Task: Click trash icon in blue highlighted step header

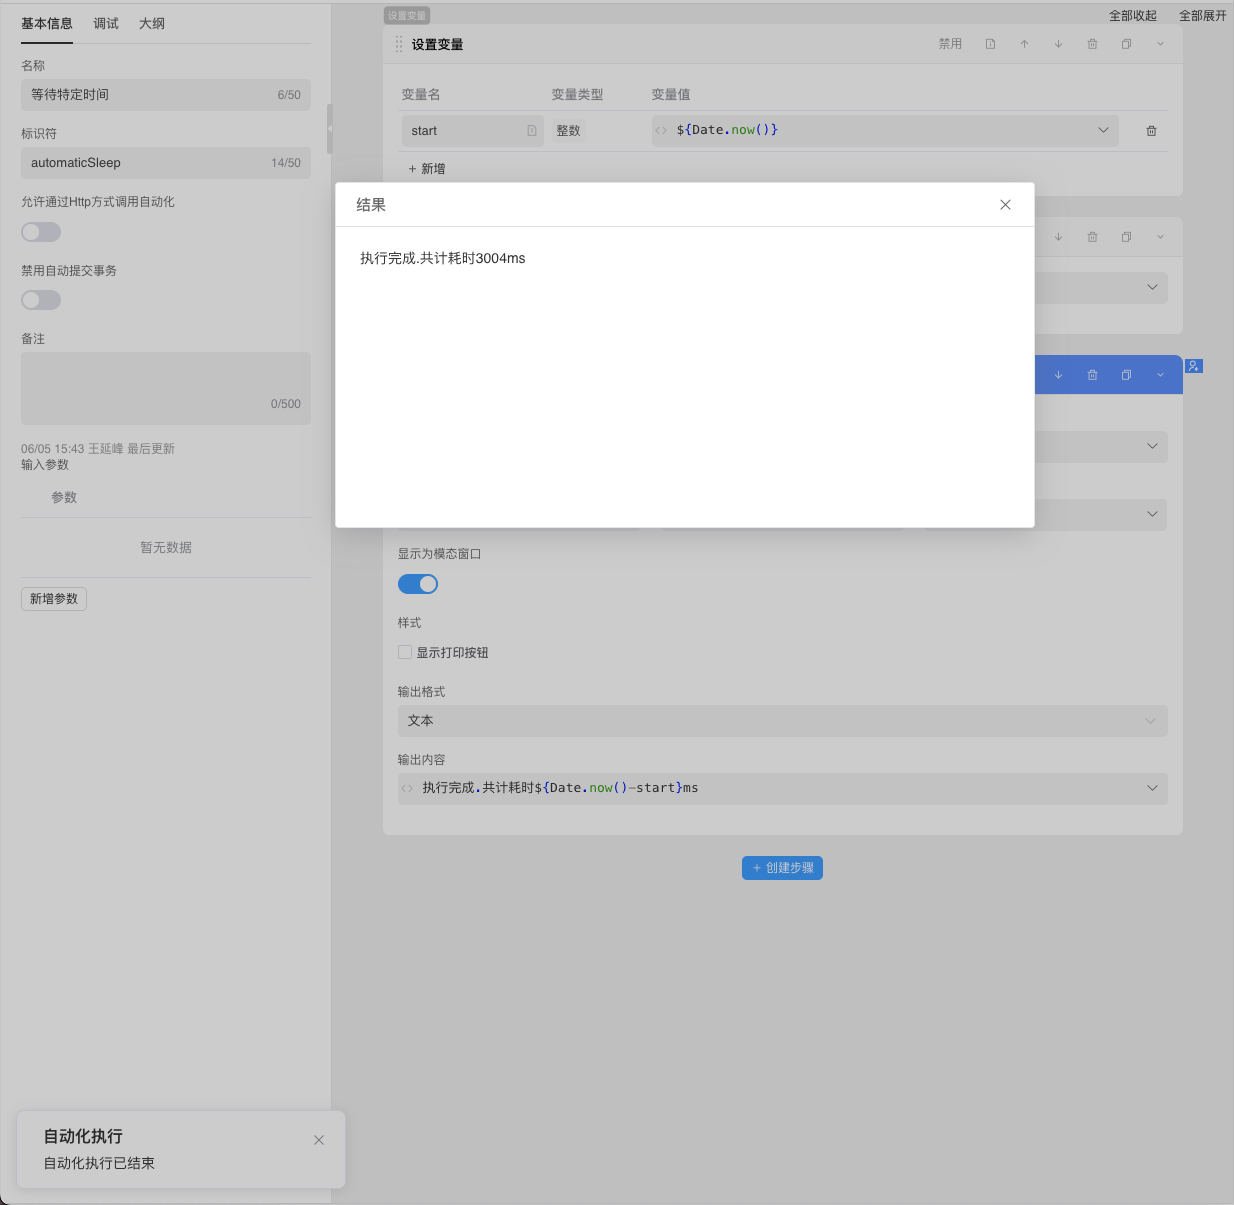Action: pyautogui.click(x=1092, y=375)
